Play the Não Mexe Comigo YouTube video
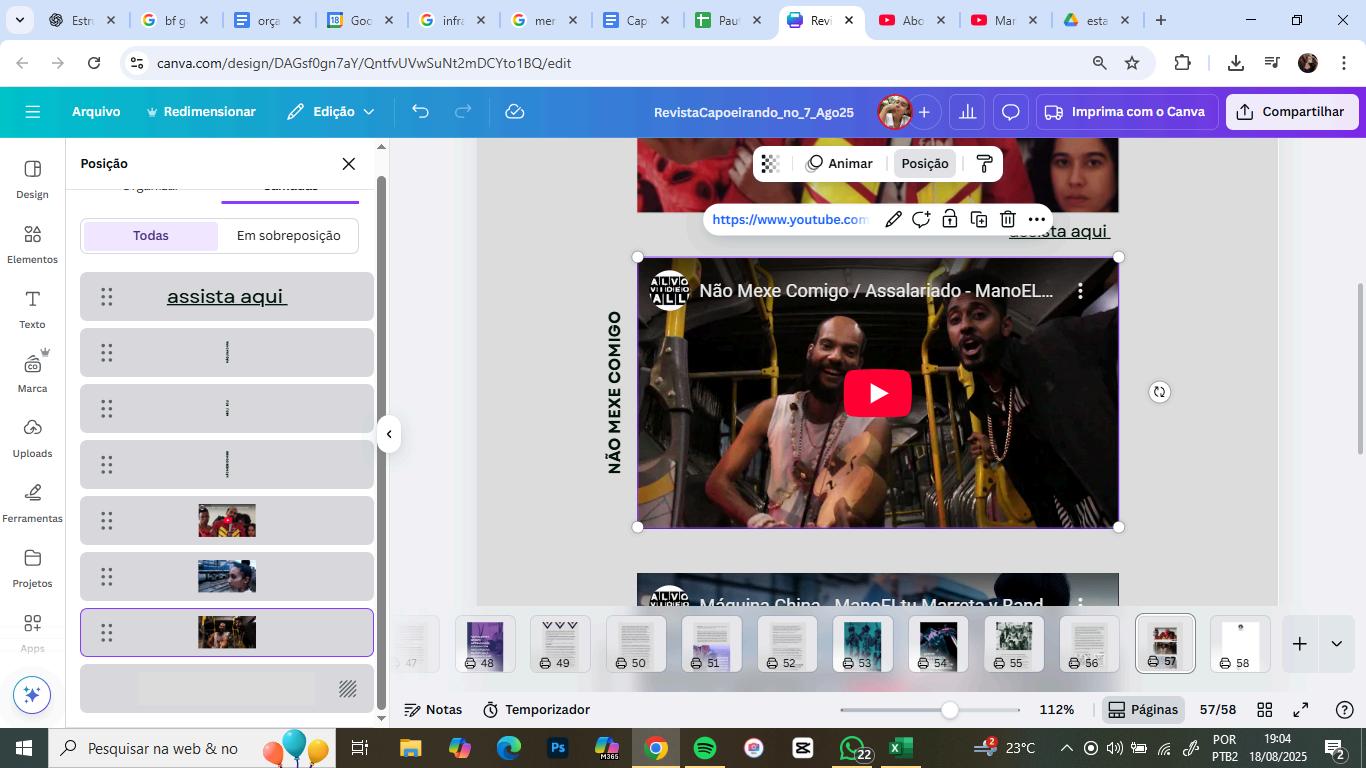Image resolution: width=1366 pixels, height=768 pixels. point(877,393)
